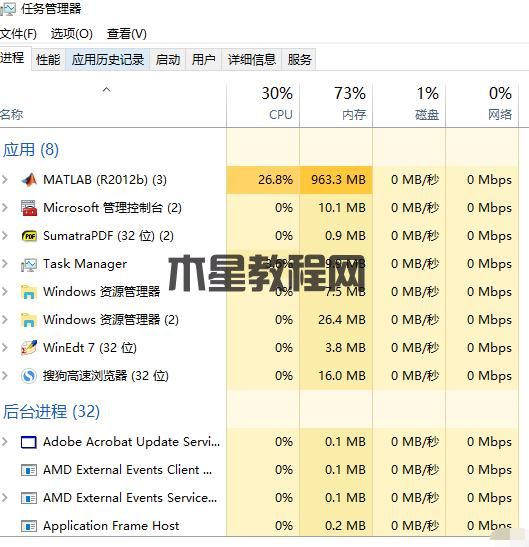
Task: Click the SumatraPDF application icon
Action: point(29,236)
